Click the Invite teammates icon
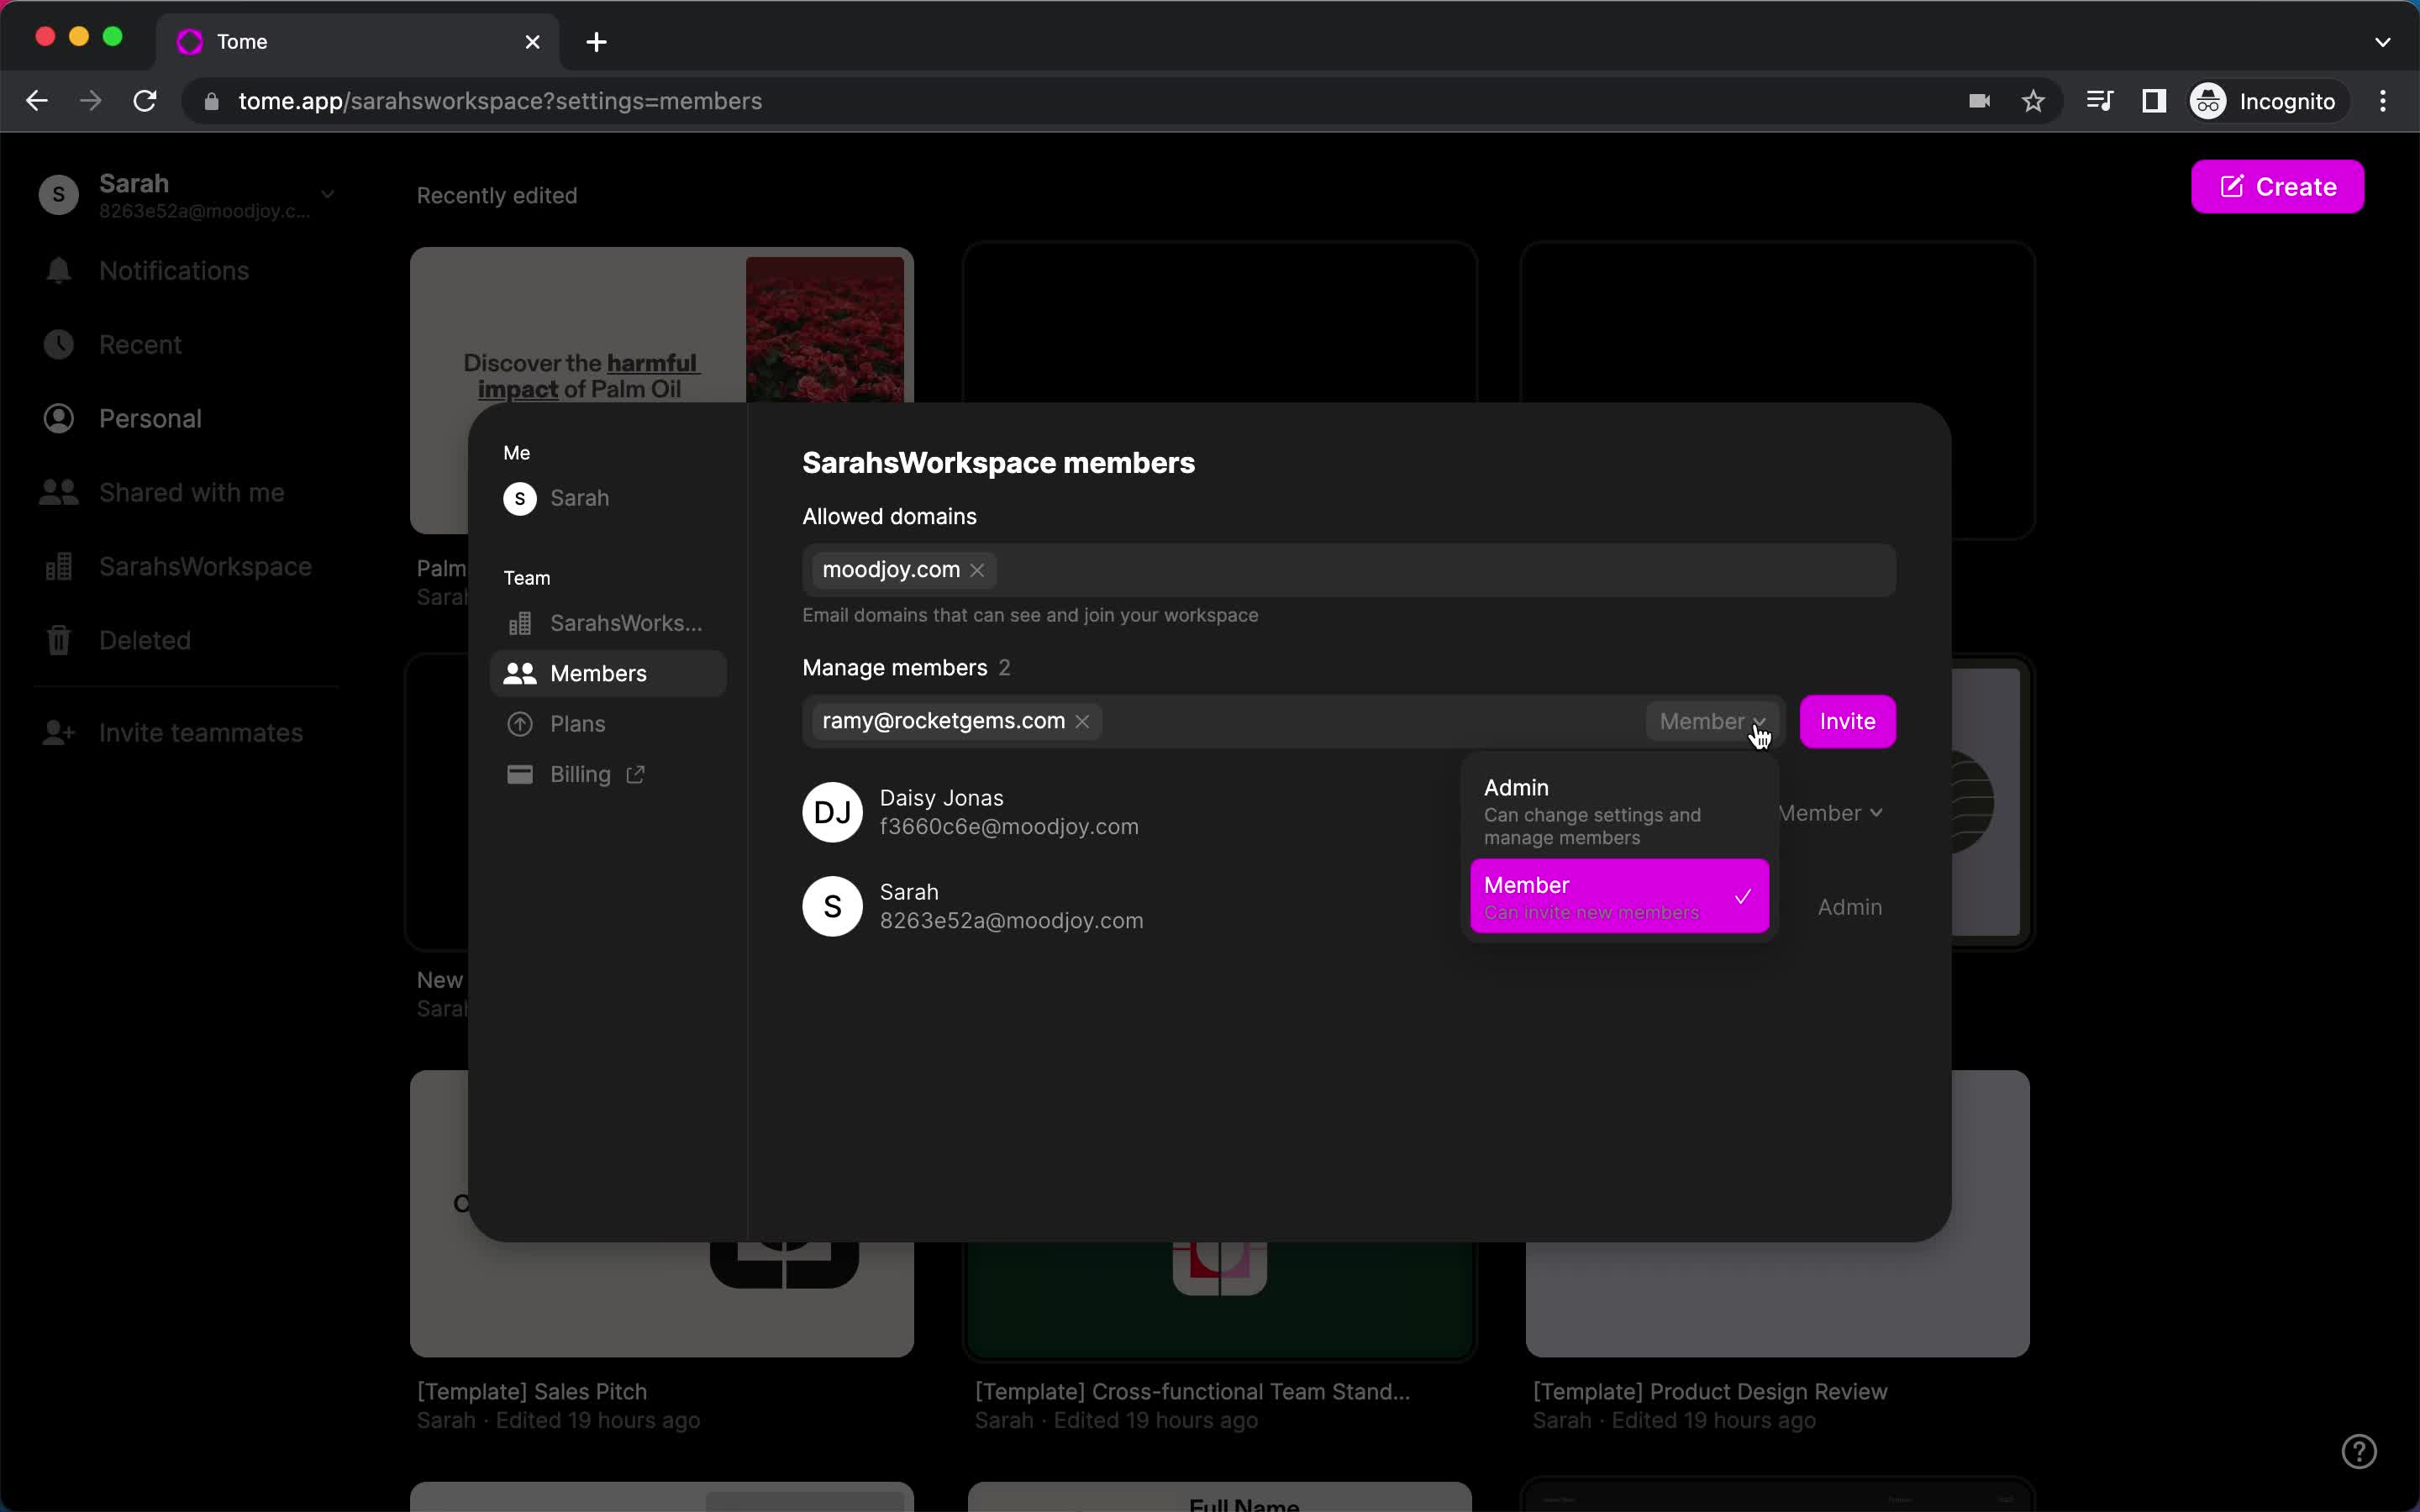 point(57,732)
